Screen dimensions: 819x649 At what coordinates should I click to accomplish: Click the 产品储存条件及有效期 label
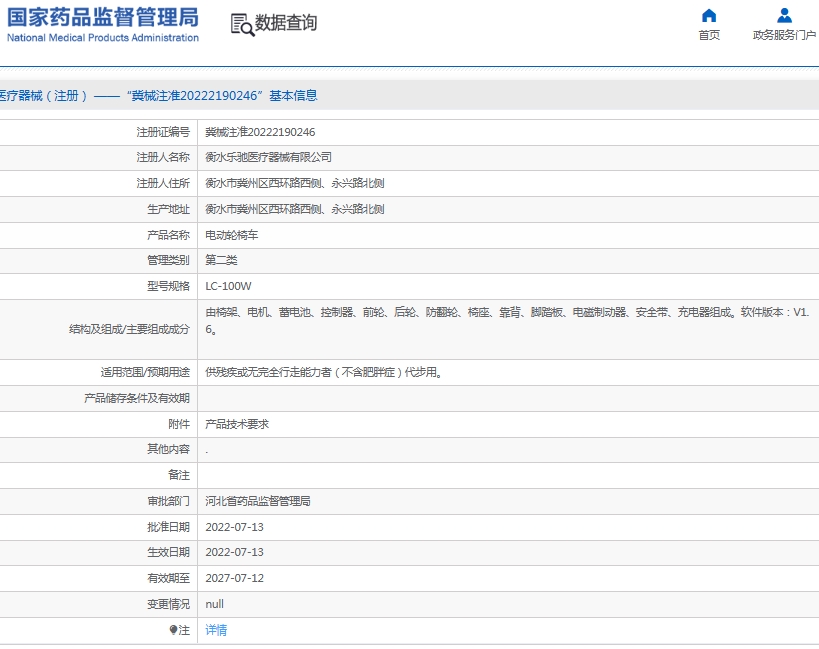137,398
